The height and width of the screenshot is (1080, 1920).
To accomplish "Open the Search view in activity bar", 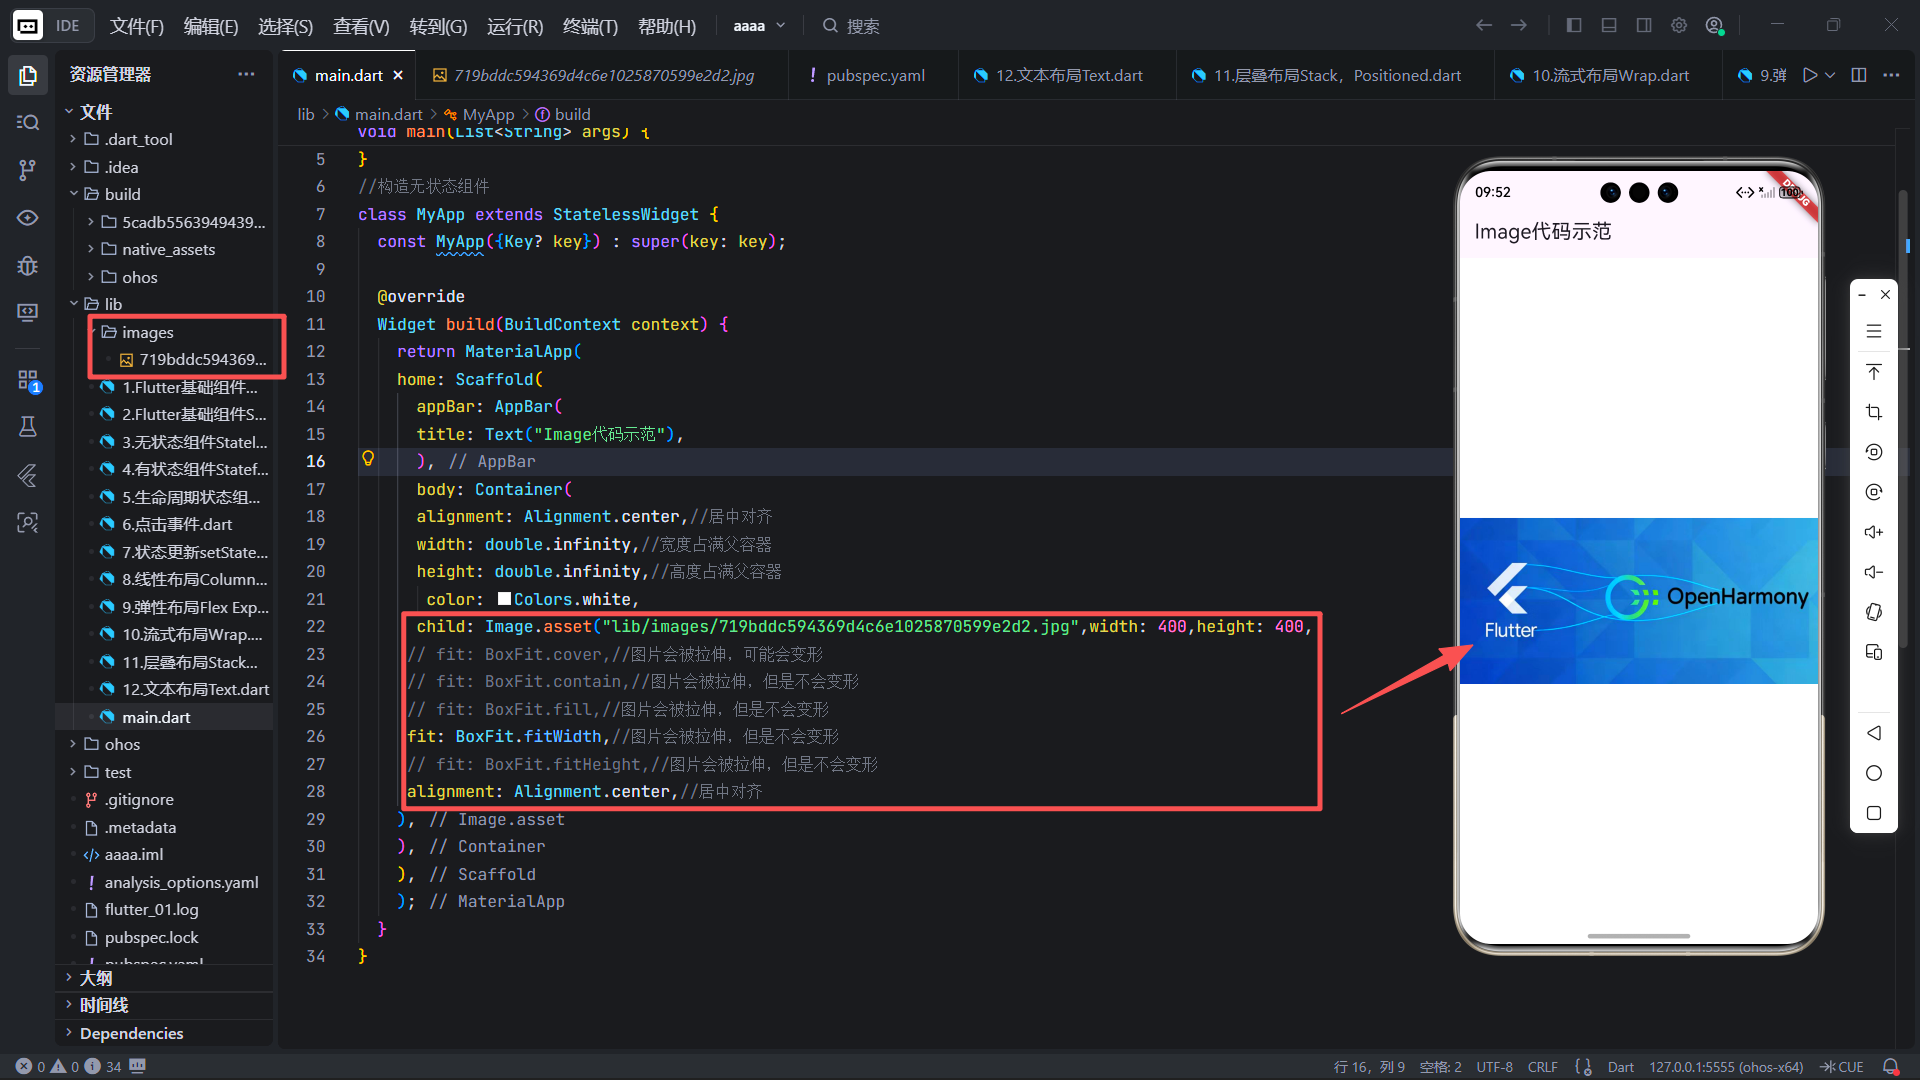I will point(27,122).
